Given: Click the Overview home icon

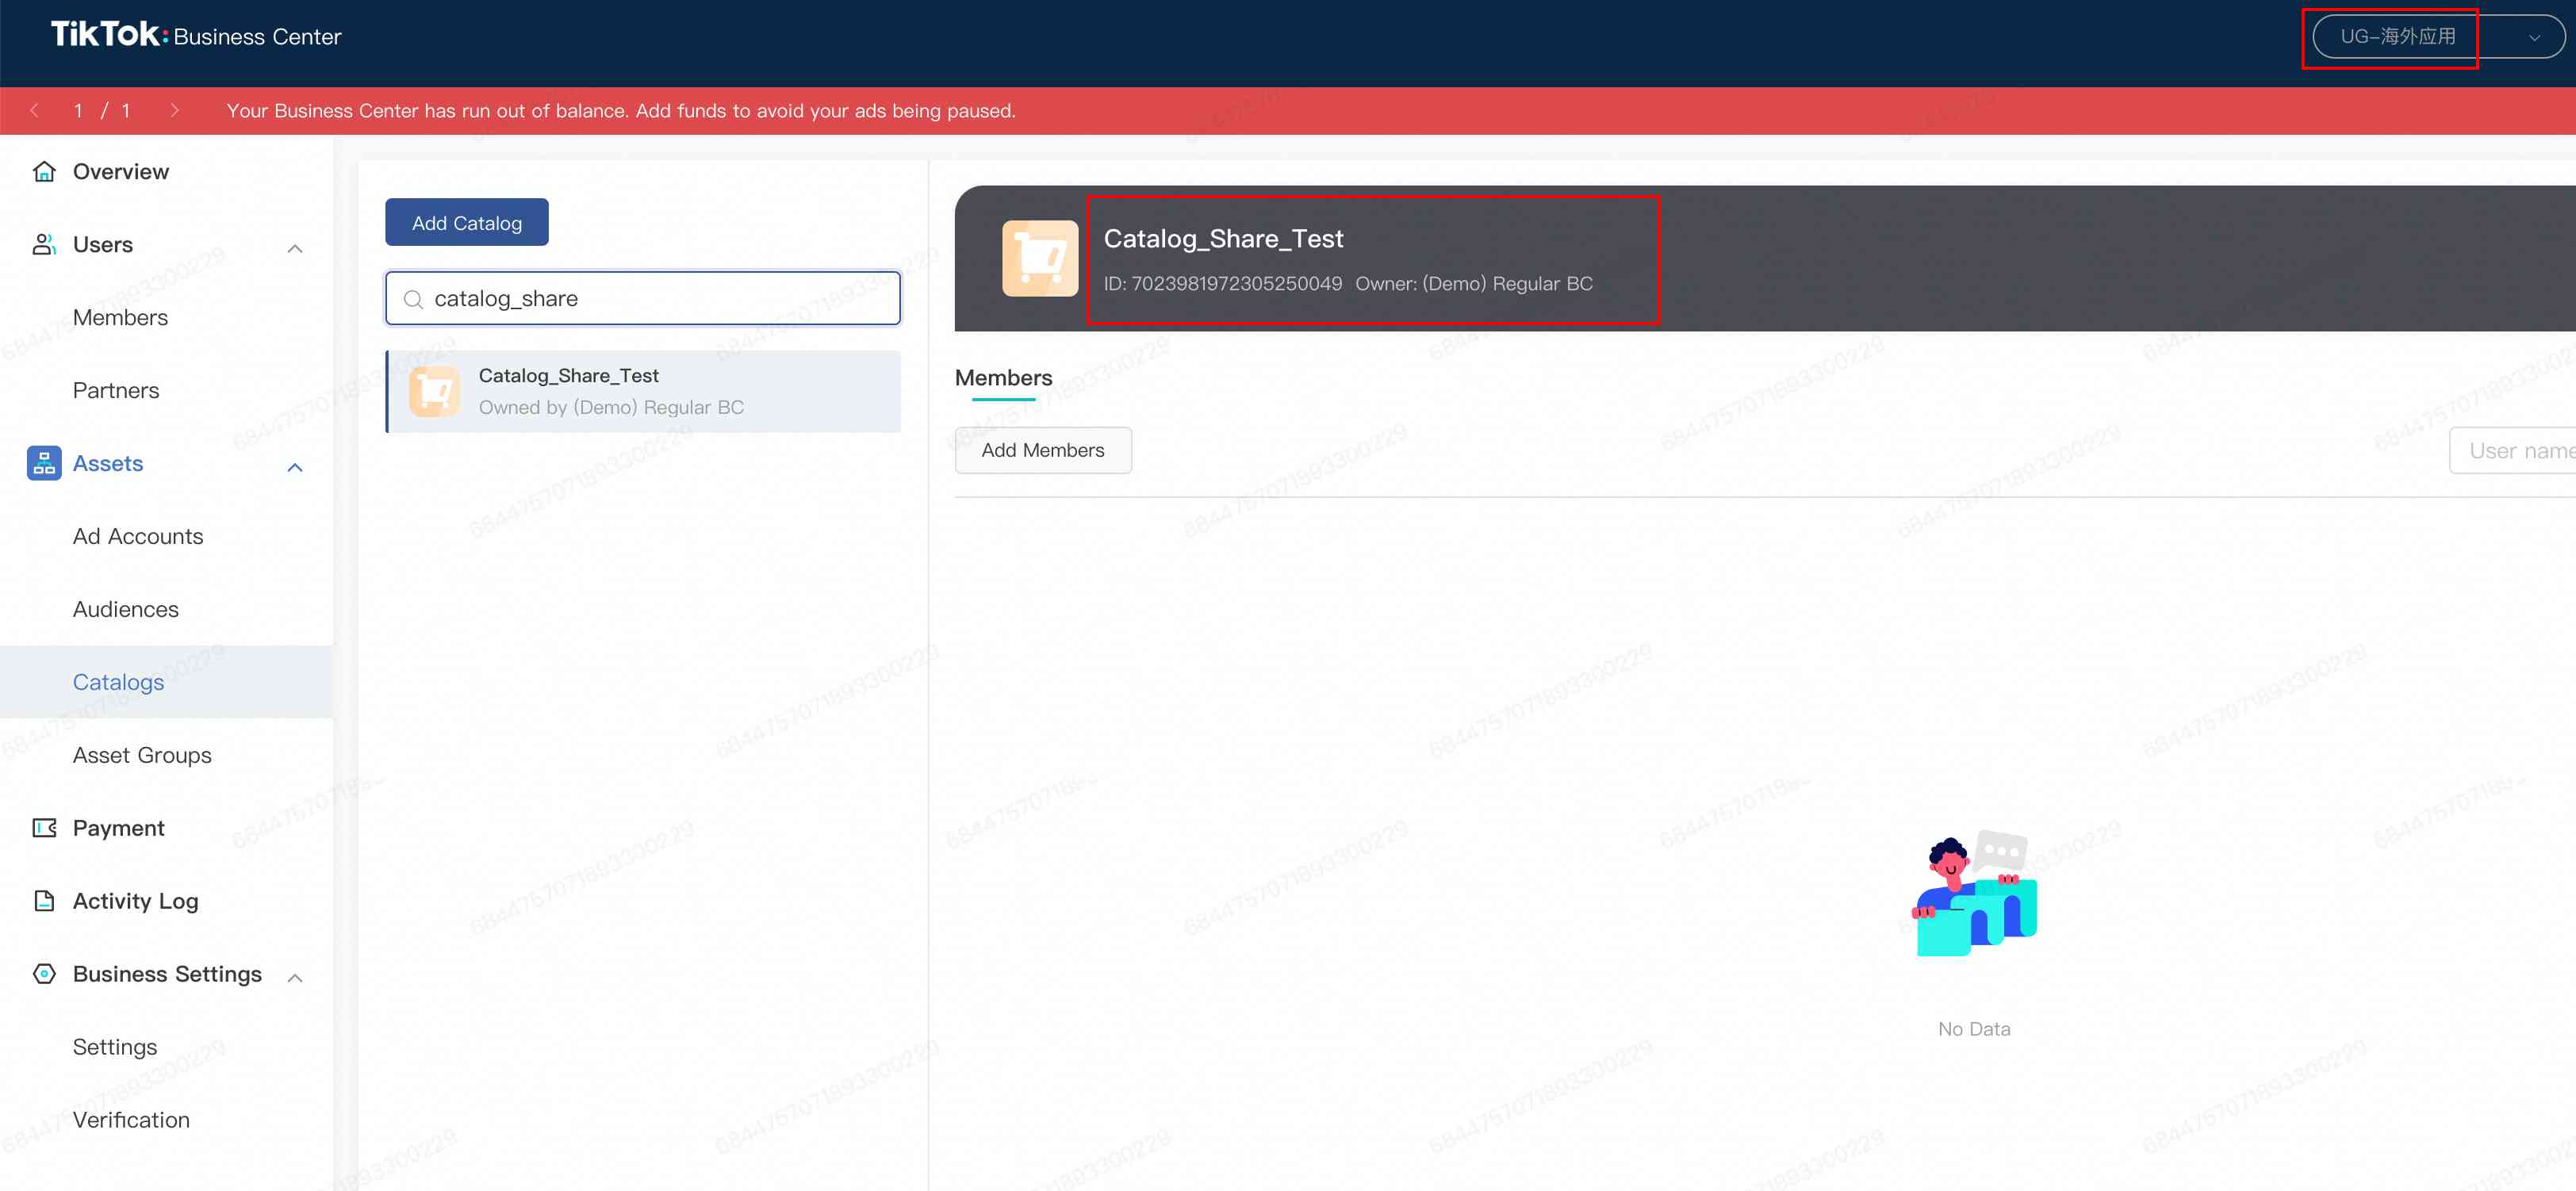Looking at the screenshot, I should (x=44, y=170).
